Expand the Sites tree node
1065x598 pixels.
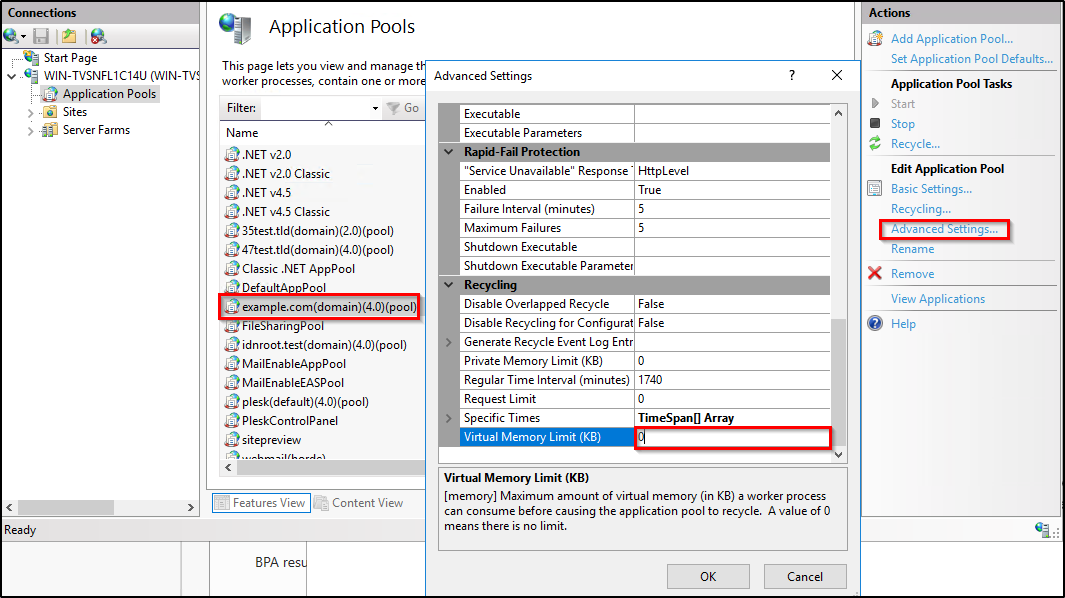point(29,113)
